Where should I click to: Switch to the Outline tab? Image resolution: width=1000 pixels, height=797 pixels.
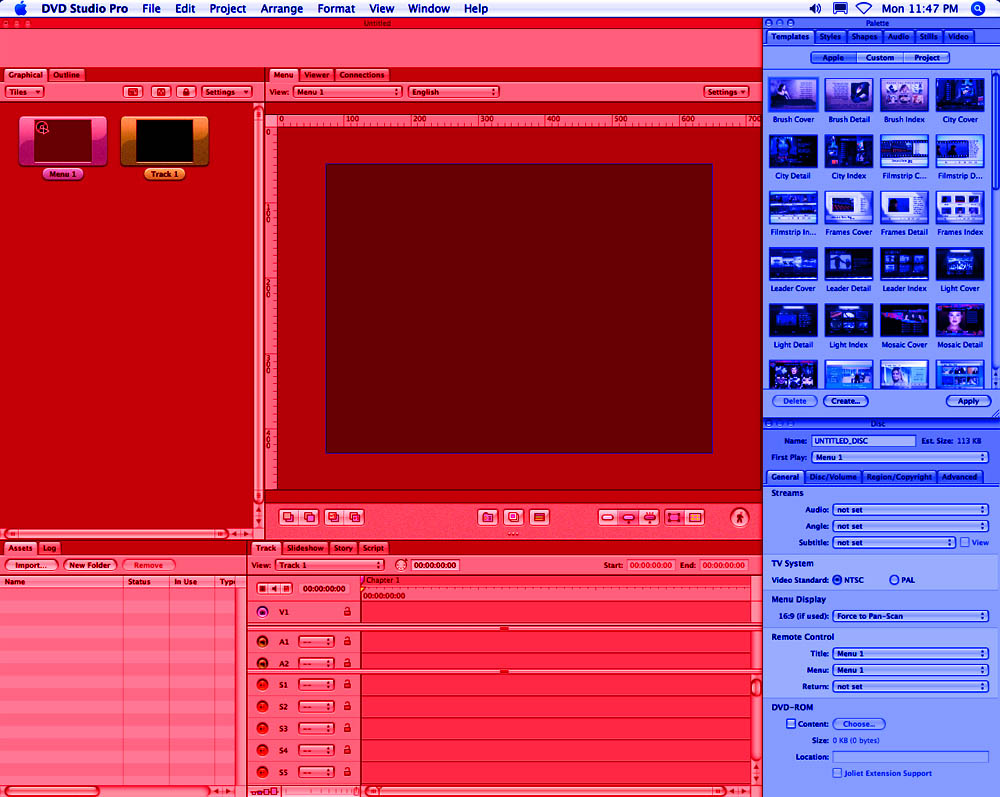(x=66, y=75)
